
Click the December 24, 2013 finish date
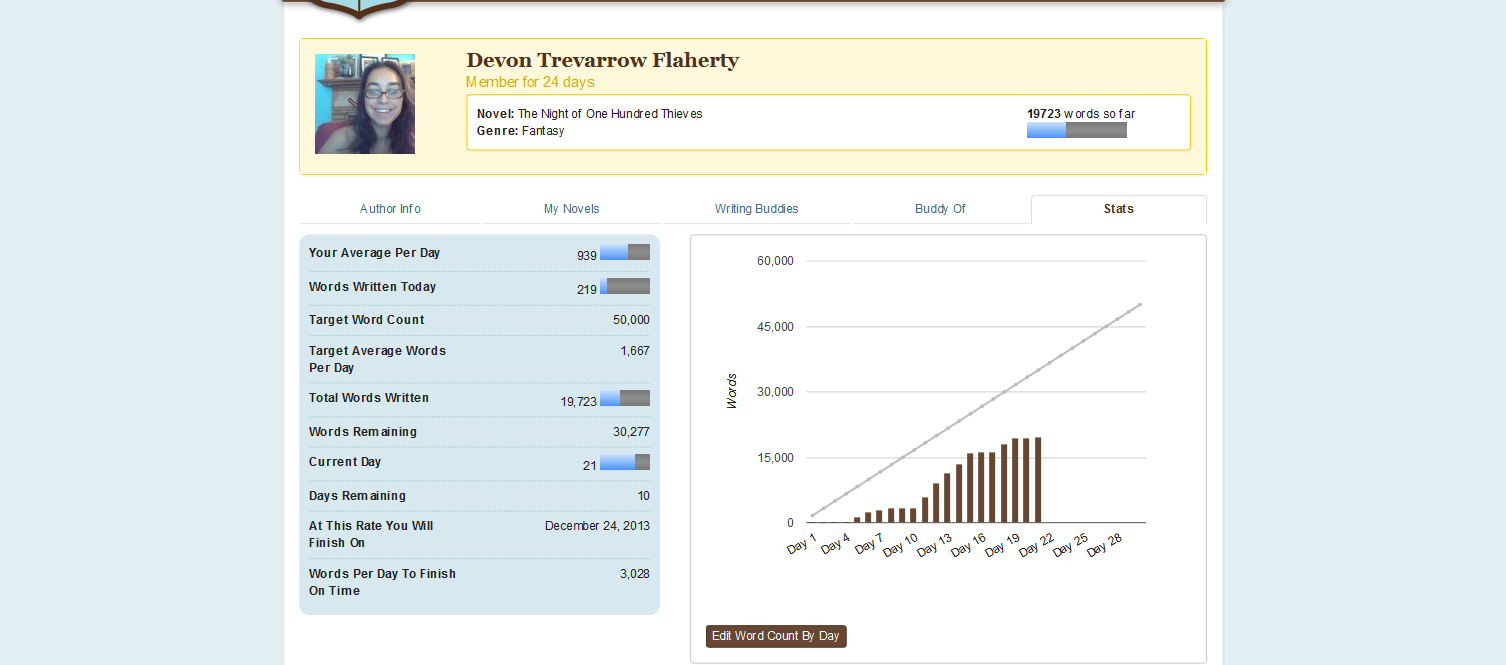[x=597, y=526]
